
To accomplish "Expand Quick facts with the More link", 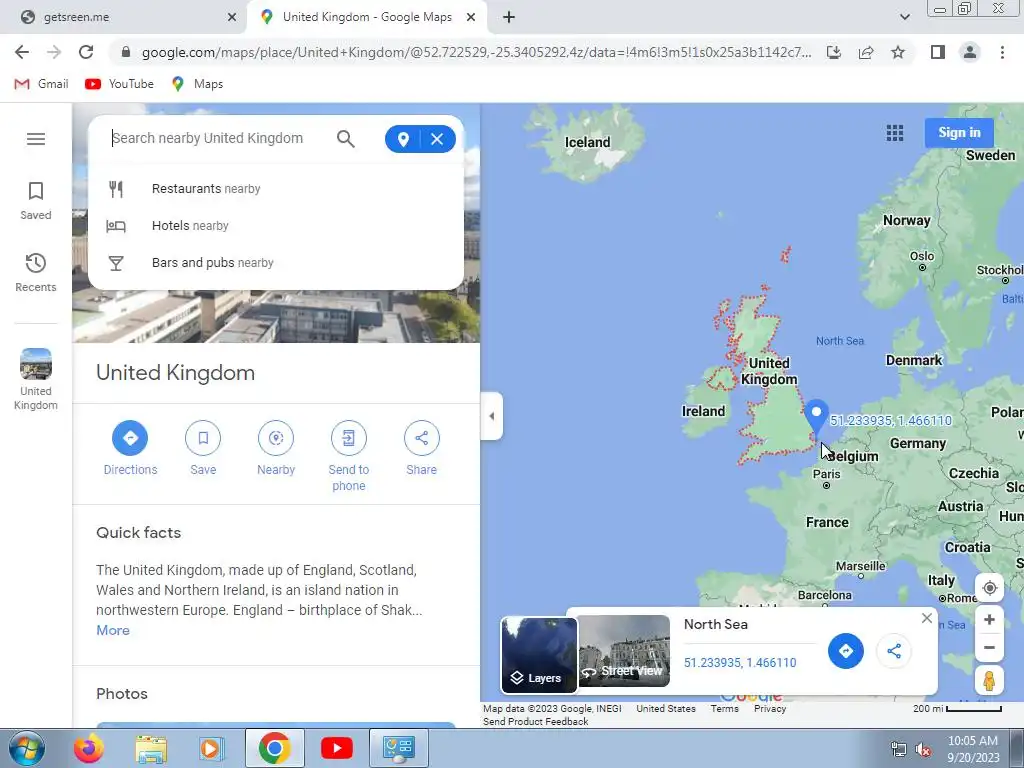I will (113, 631).
